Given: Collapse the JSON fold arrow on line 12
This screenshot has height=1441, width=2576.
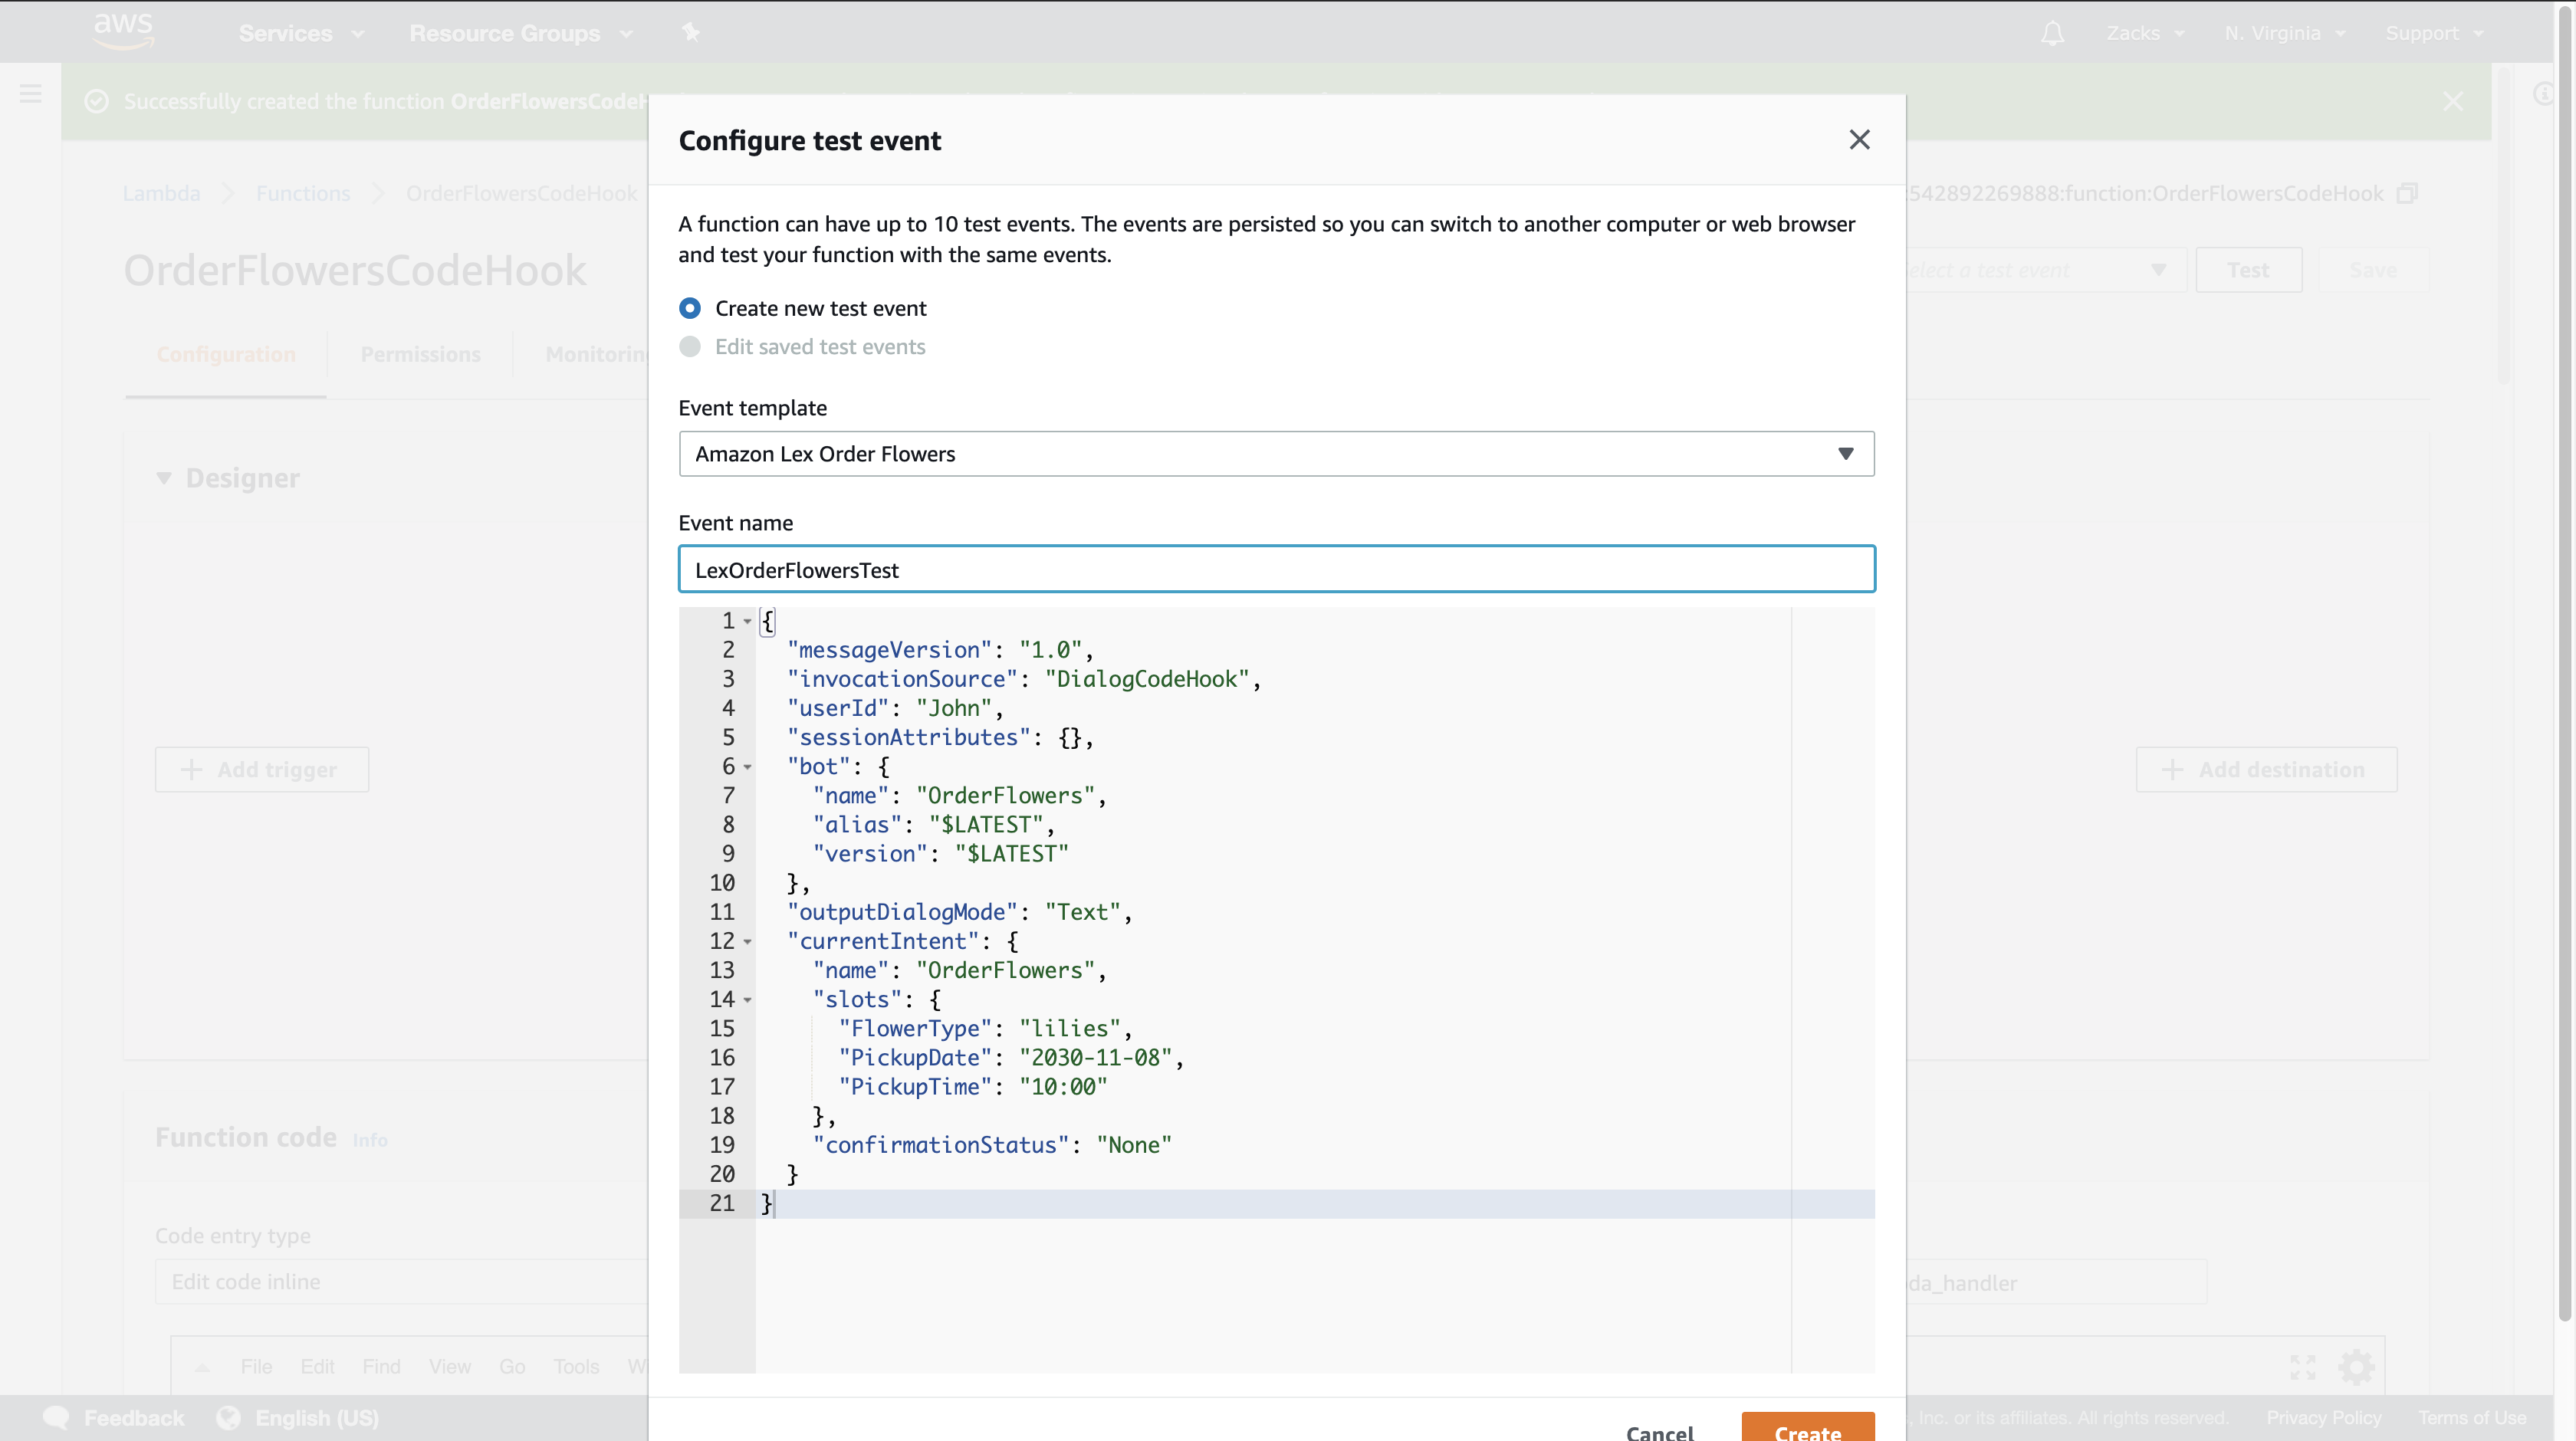Looking at the screenshot, I should (747, 942).
